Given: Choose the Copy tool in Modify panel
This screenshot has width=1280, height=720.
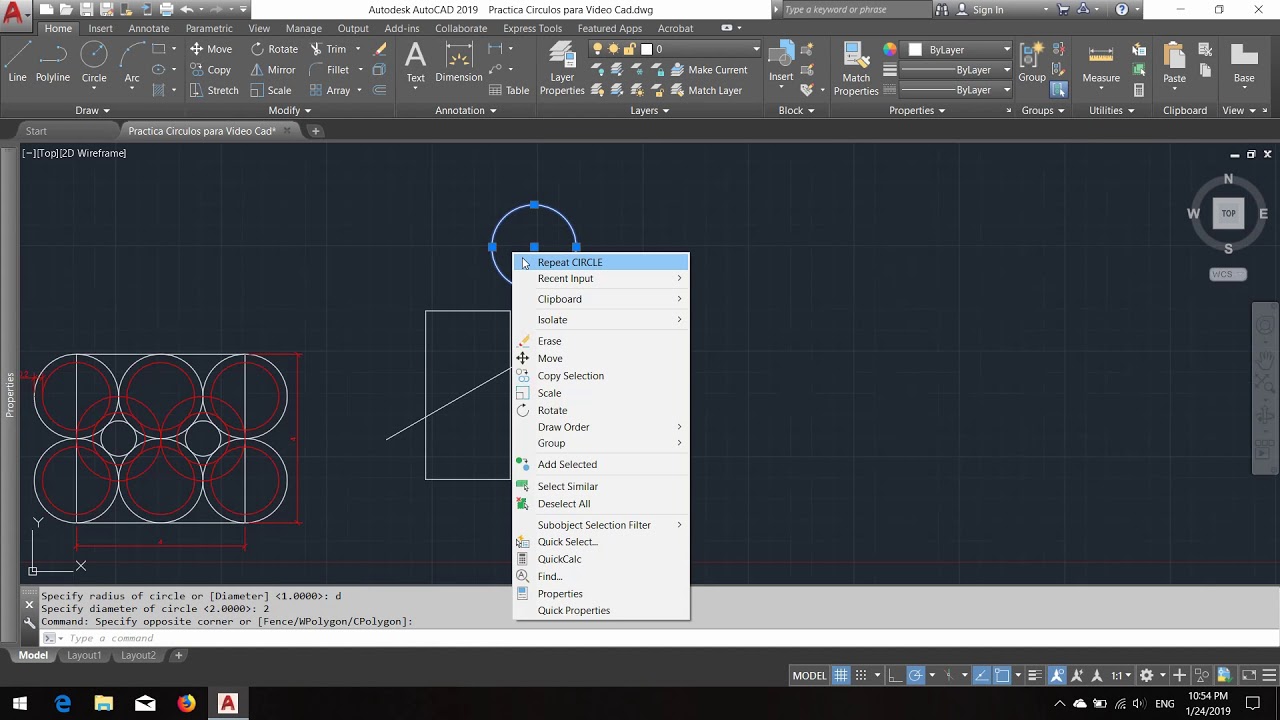Looking at the screenshot, I should (211, 70).
